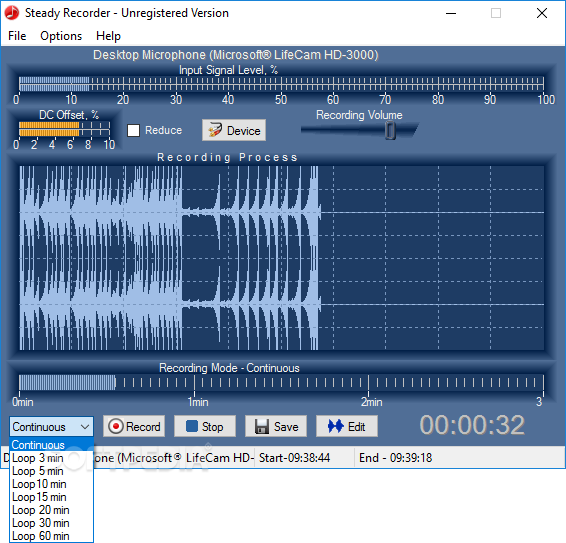Click the Input Signal Level meter
Screen dimensions: 566x543
281,83
